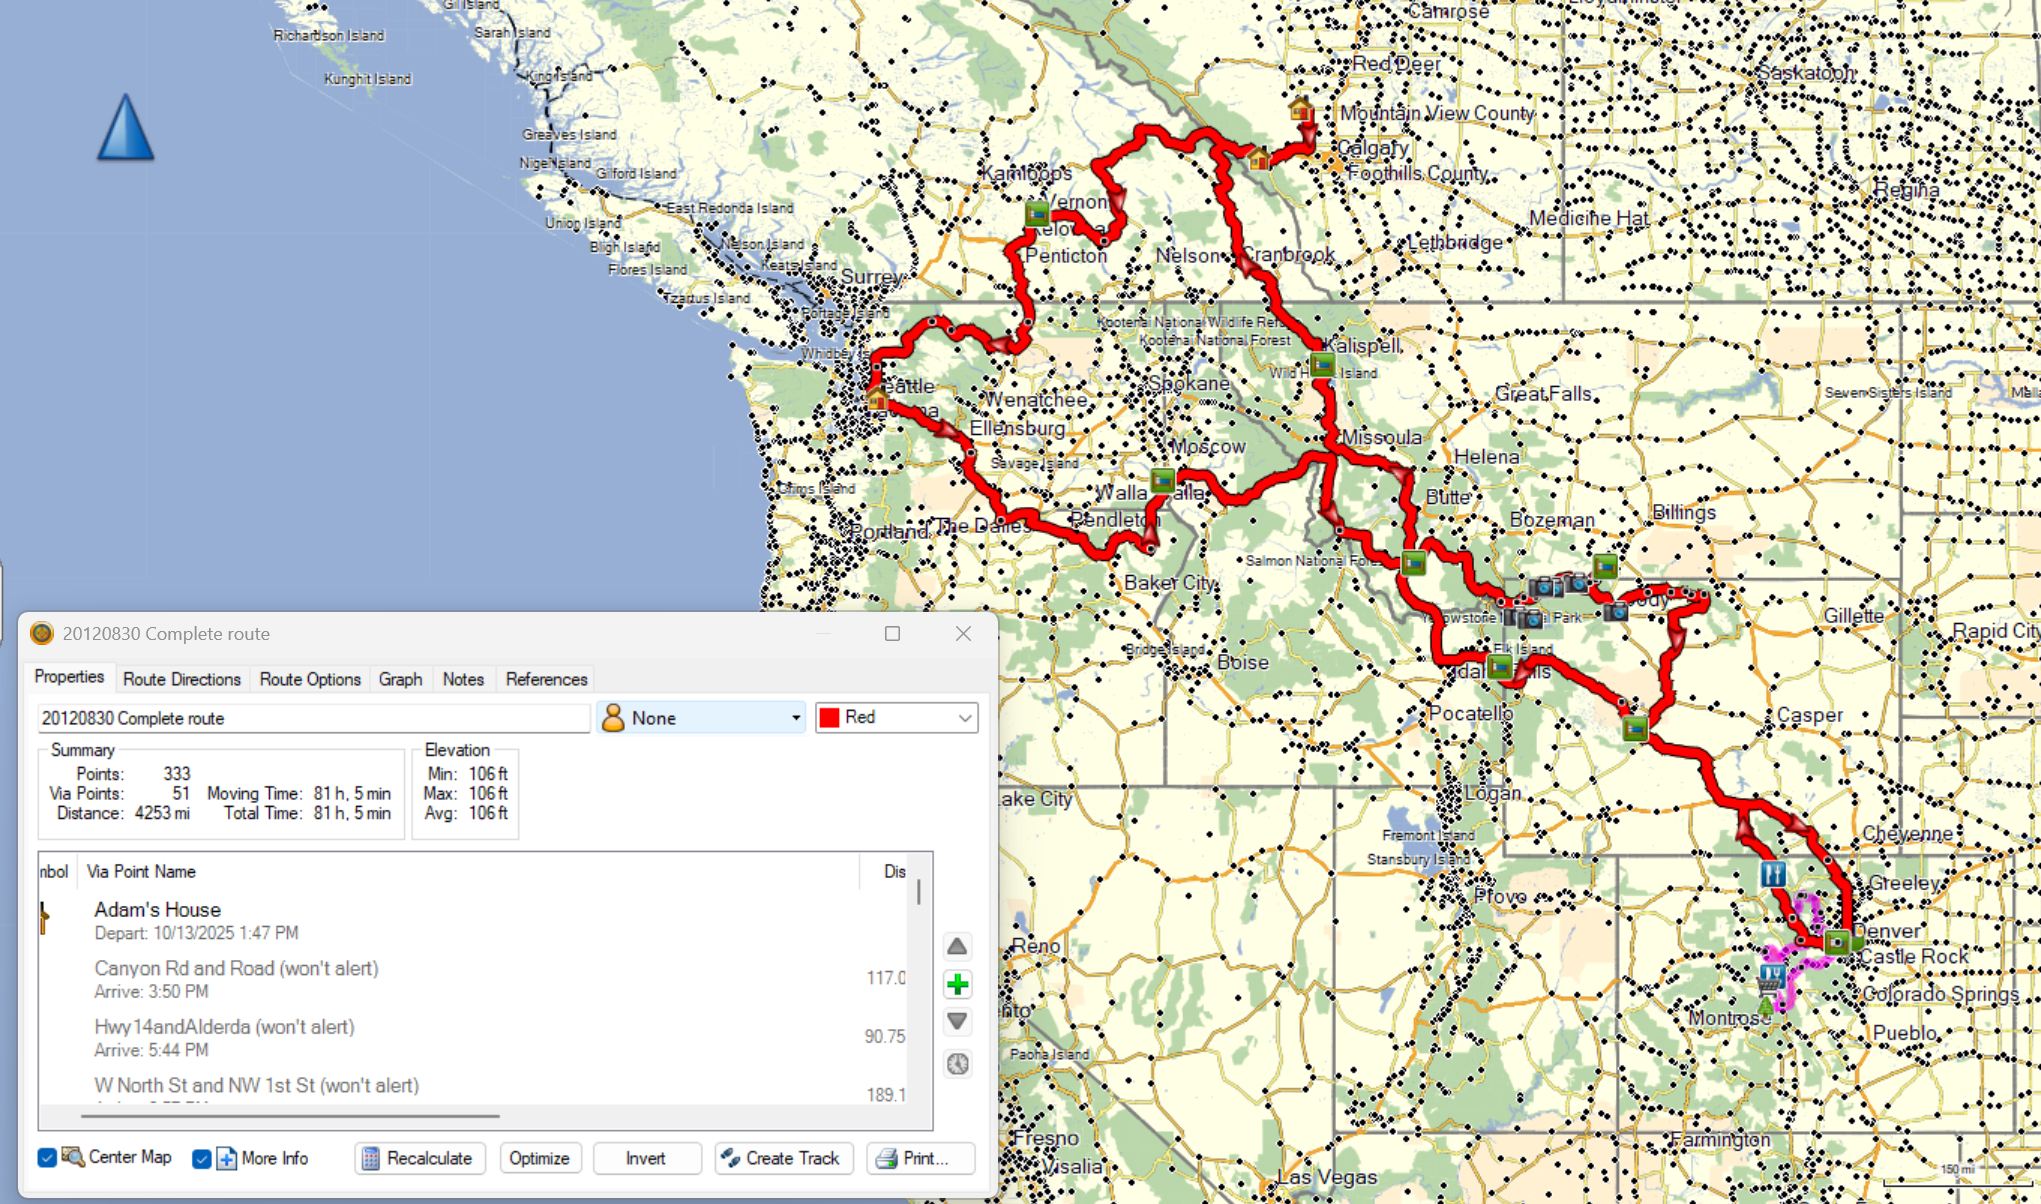Switch to the Graph tab
2041x1204 pixels.
(x=400, y=679)
